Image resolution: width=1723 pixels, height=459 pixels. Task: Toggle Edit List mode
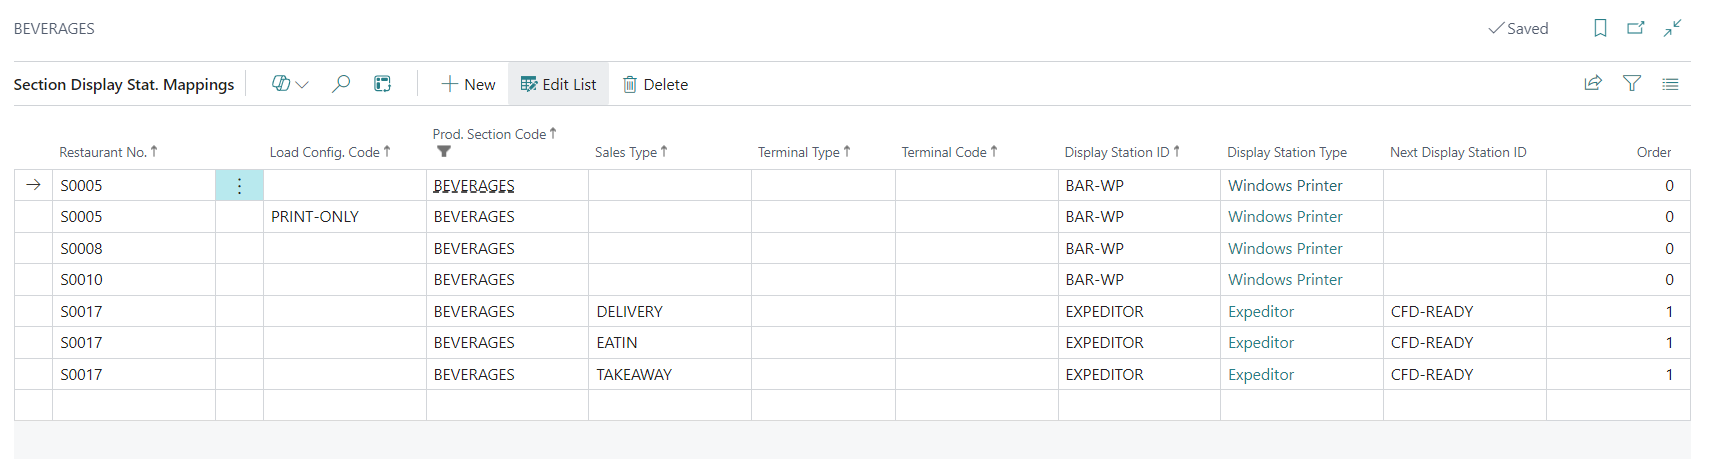(x=558, y=84)
